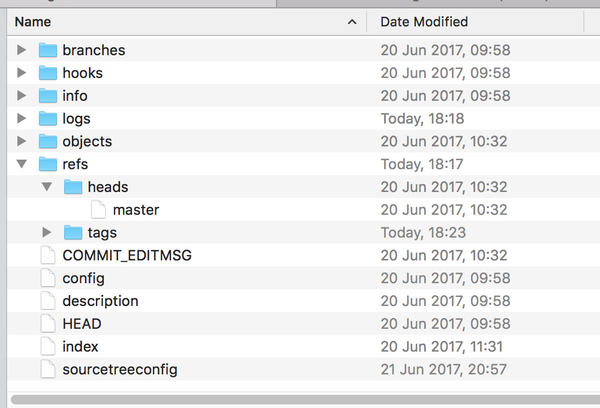Expand the logs folder
The width and height of the screenshot is (600, 408).
click(x=22, y=118)
